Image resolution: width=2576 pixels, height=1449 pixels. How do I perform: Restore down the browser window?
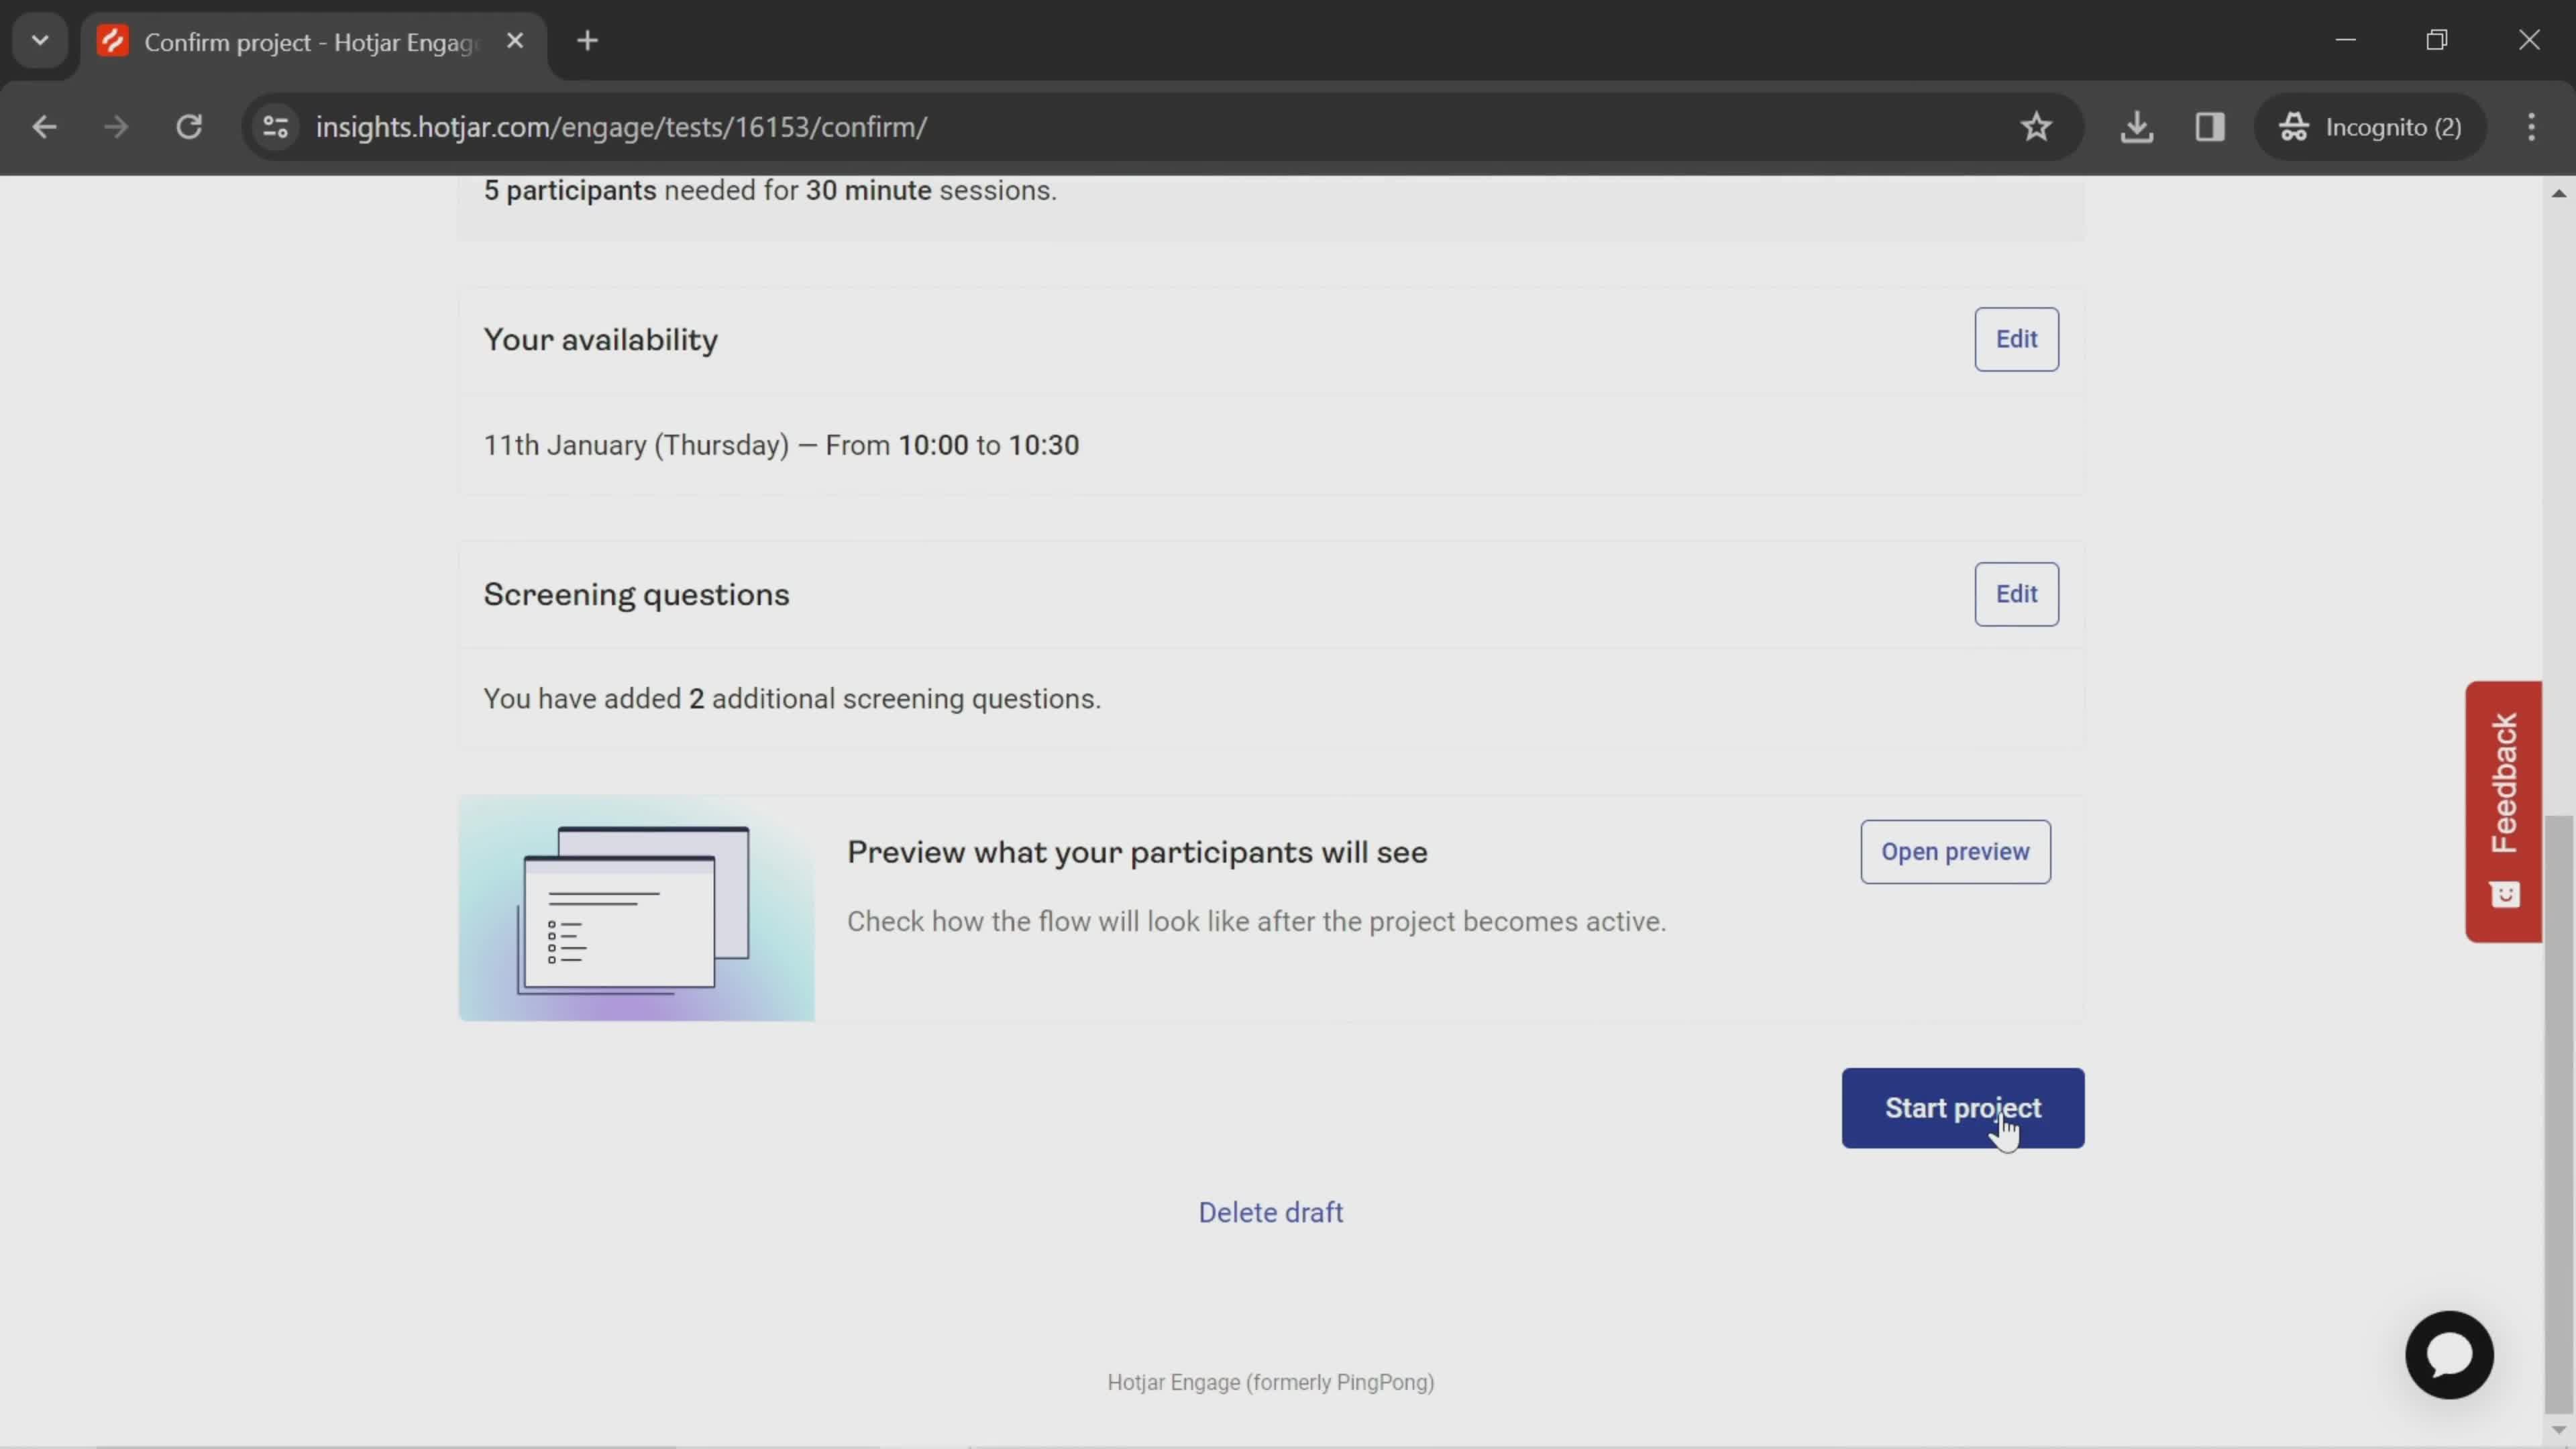[2437, 40]
